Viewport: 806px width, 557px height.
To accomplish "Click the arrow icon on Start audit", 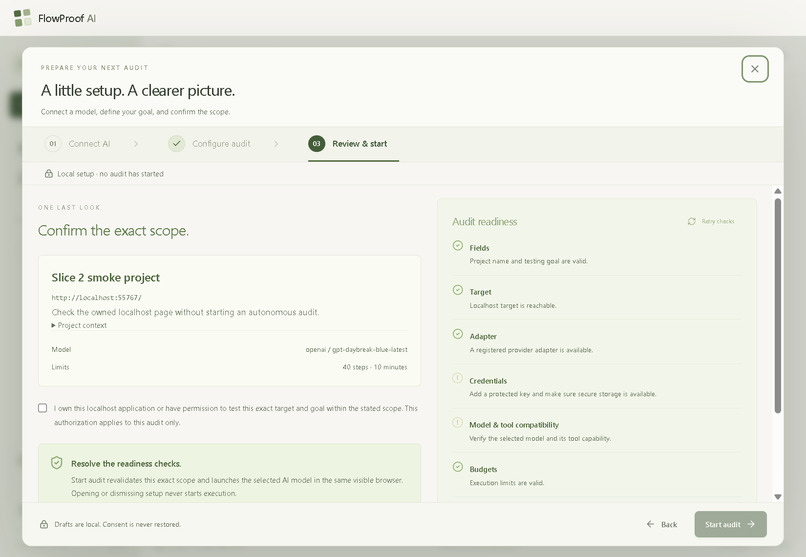I will point(751,524).
